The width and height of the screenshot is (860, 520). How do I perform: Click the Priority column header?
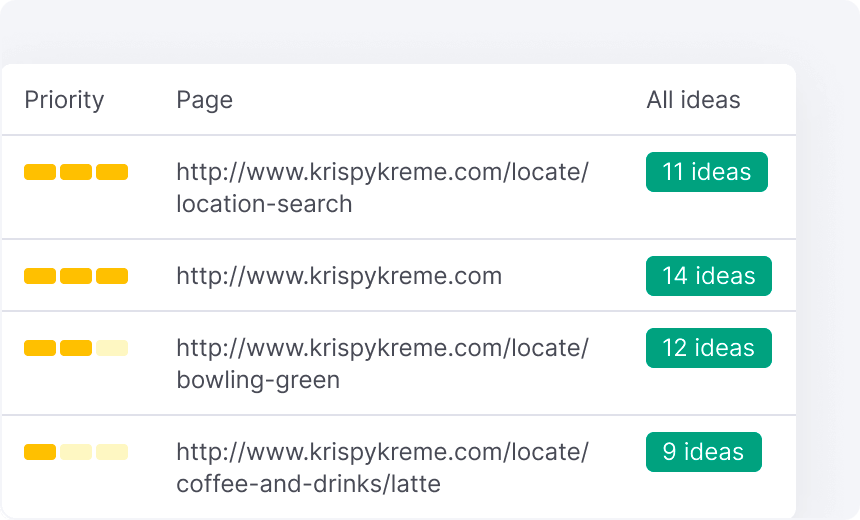(64, 100)
